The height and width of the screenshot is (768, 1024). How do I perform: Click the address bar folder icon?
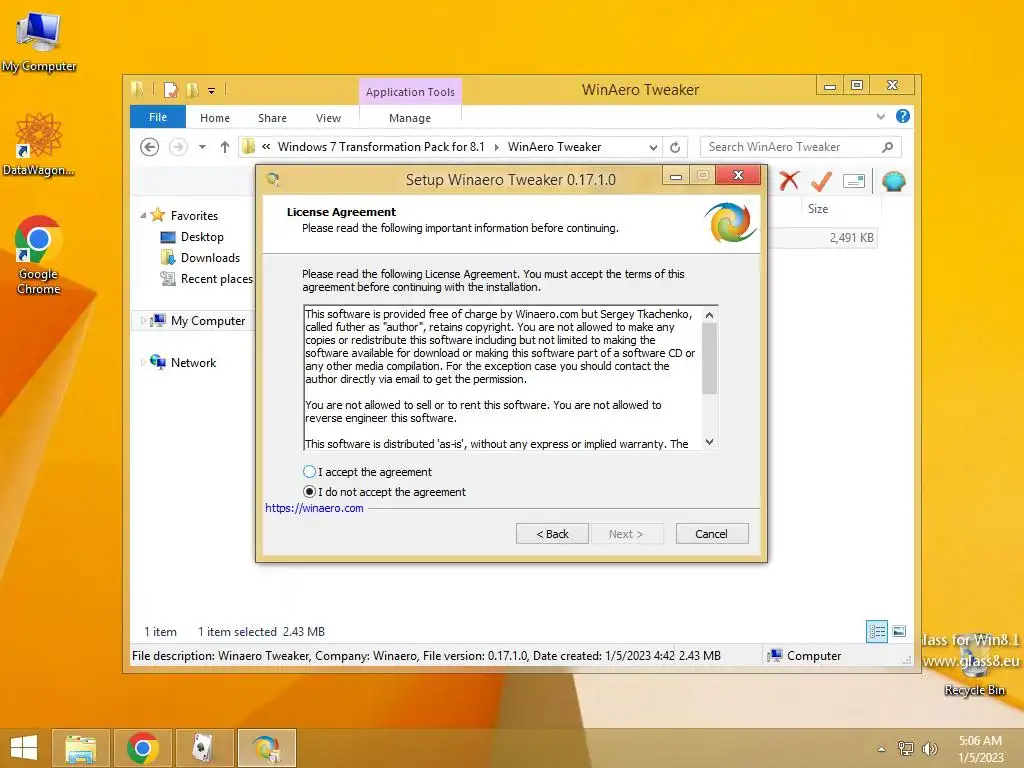pos(248,147)
